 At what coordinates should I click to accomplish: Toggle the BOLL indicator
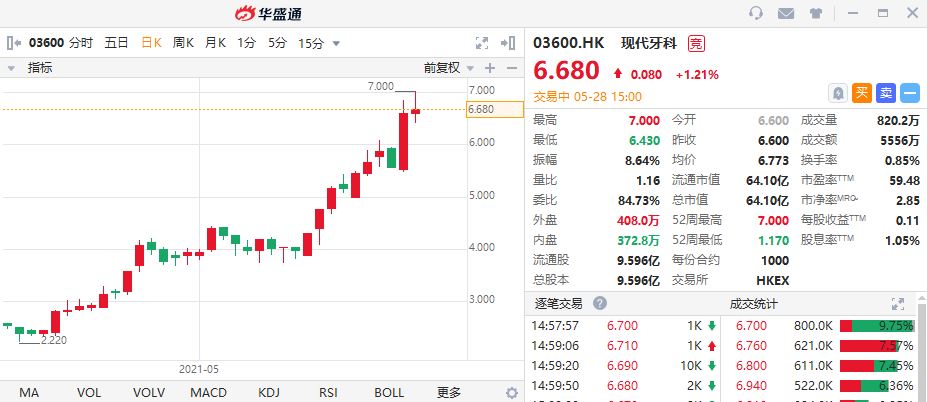(389, 393)
